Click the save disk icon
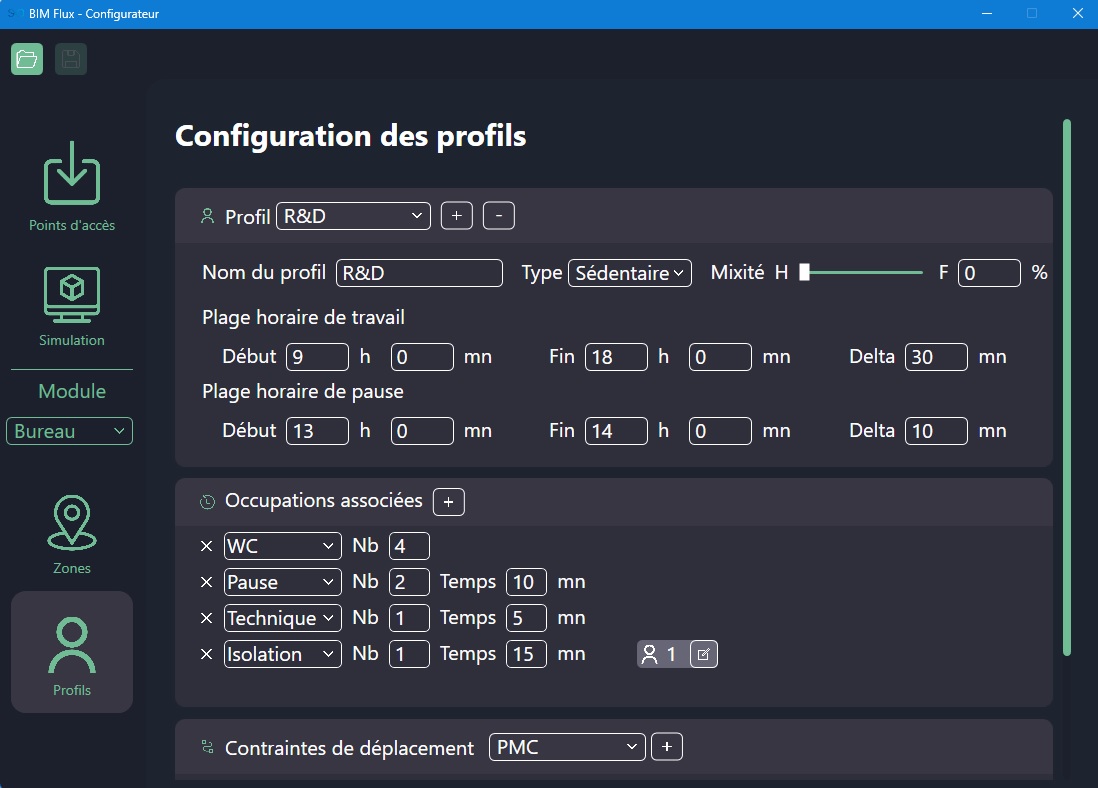The width and height of the screenshot is (1098, 788). point(70,60)
